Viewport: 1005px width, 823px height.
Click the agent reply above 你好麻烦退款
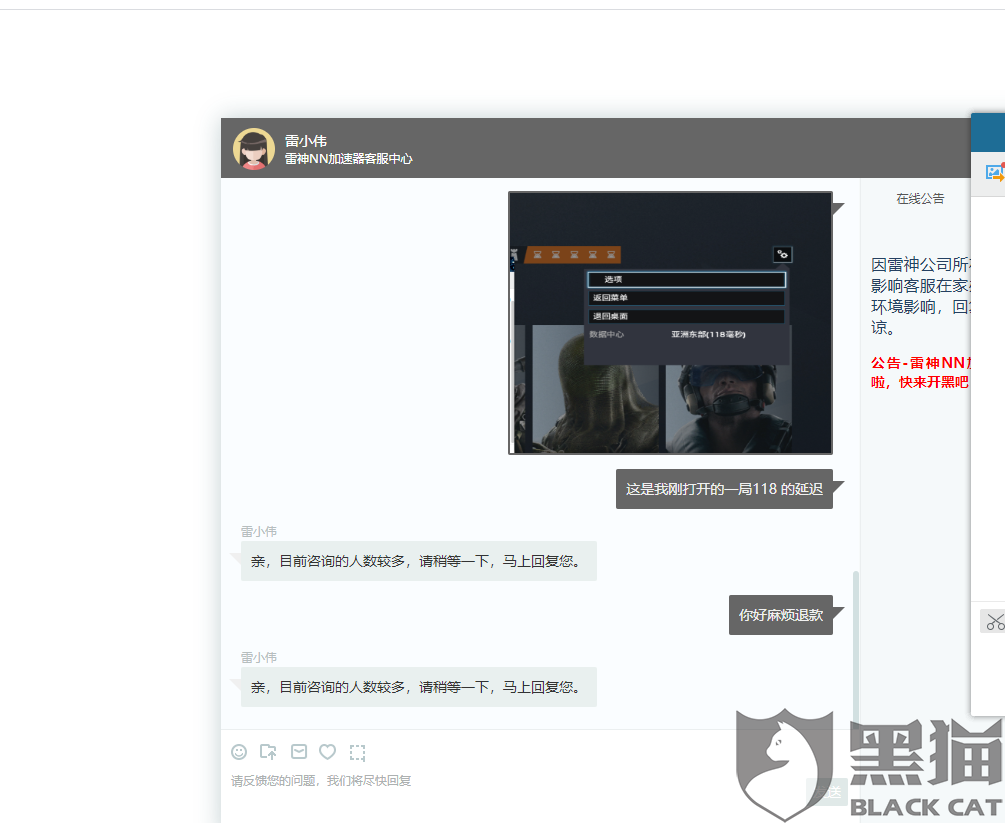tap(419, 561)
